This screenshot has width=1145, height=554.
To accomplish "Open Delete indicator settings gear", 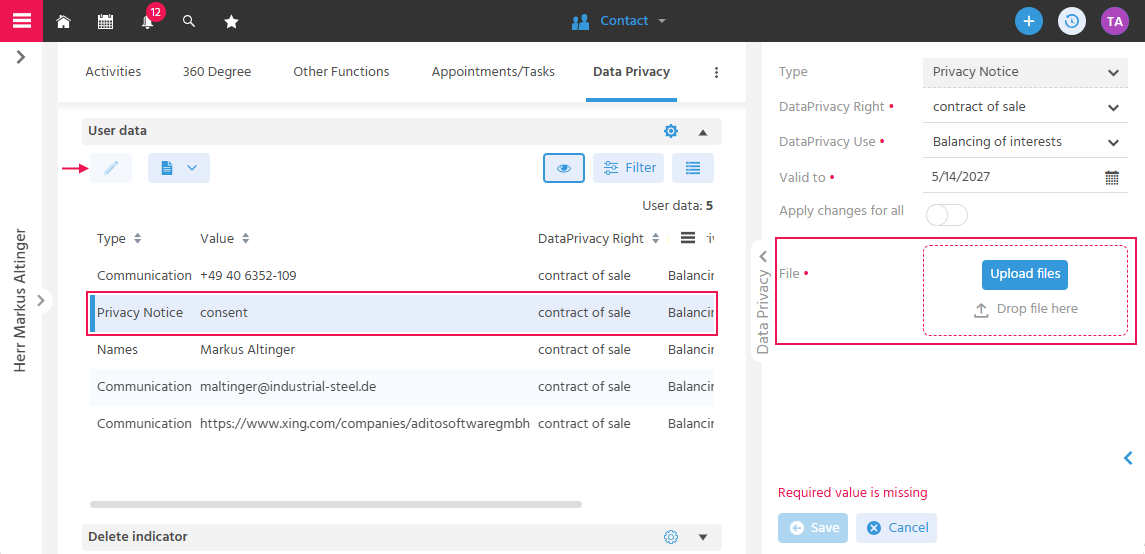I will (671, 537).
